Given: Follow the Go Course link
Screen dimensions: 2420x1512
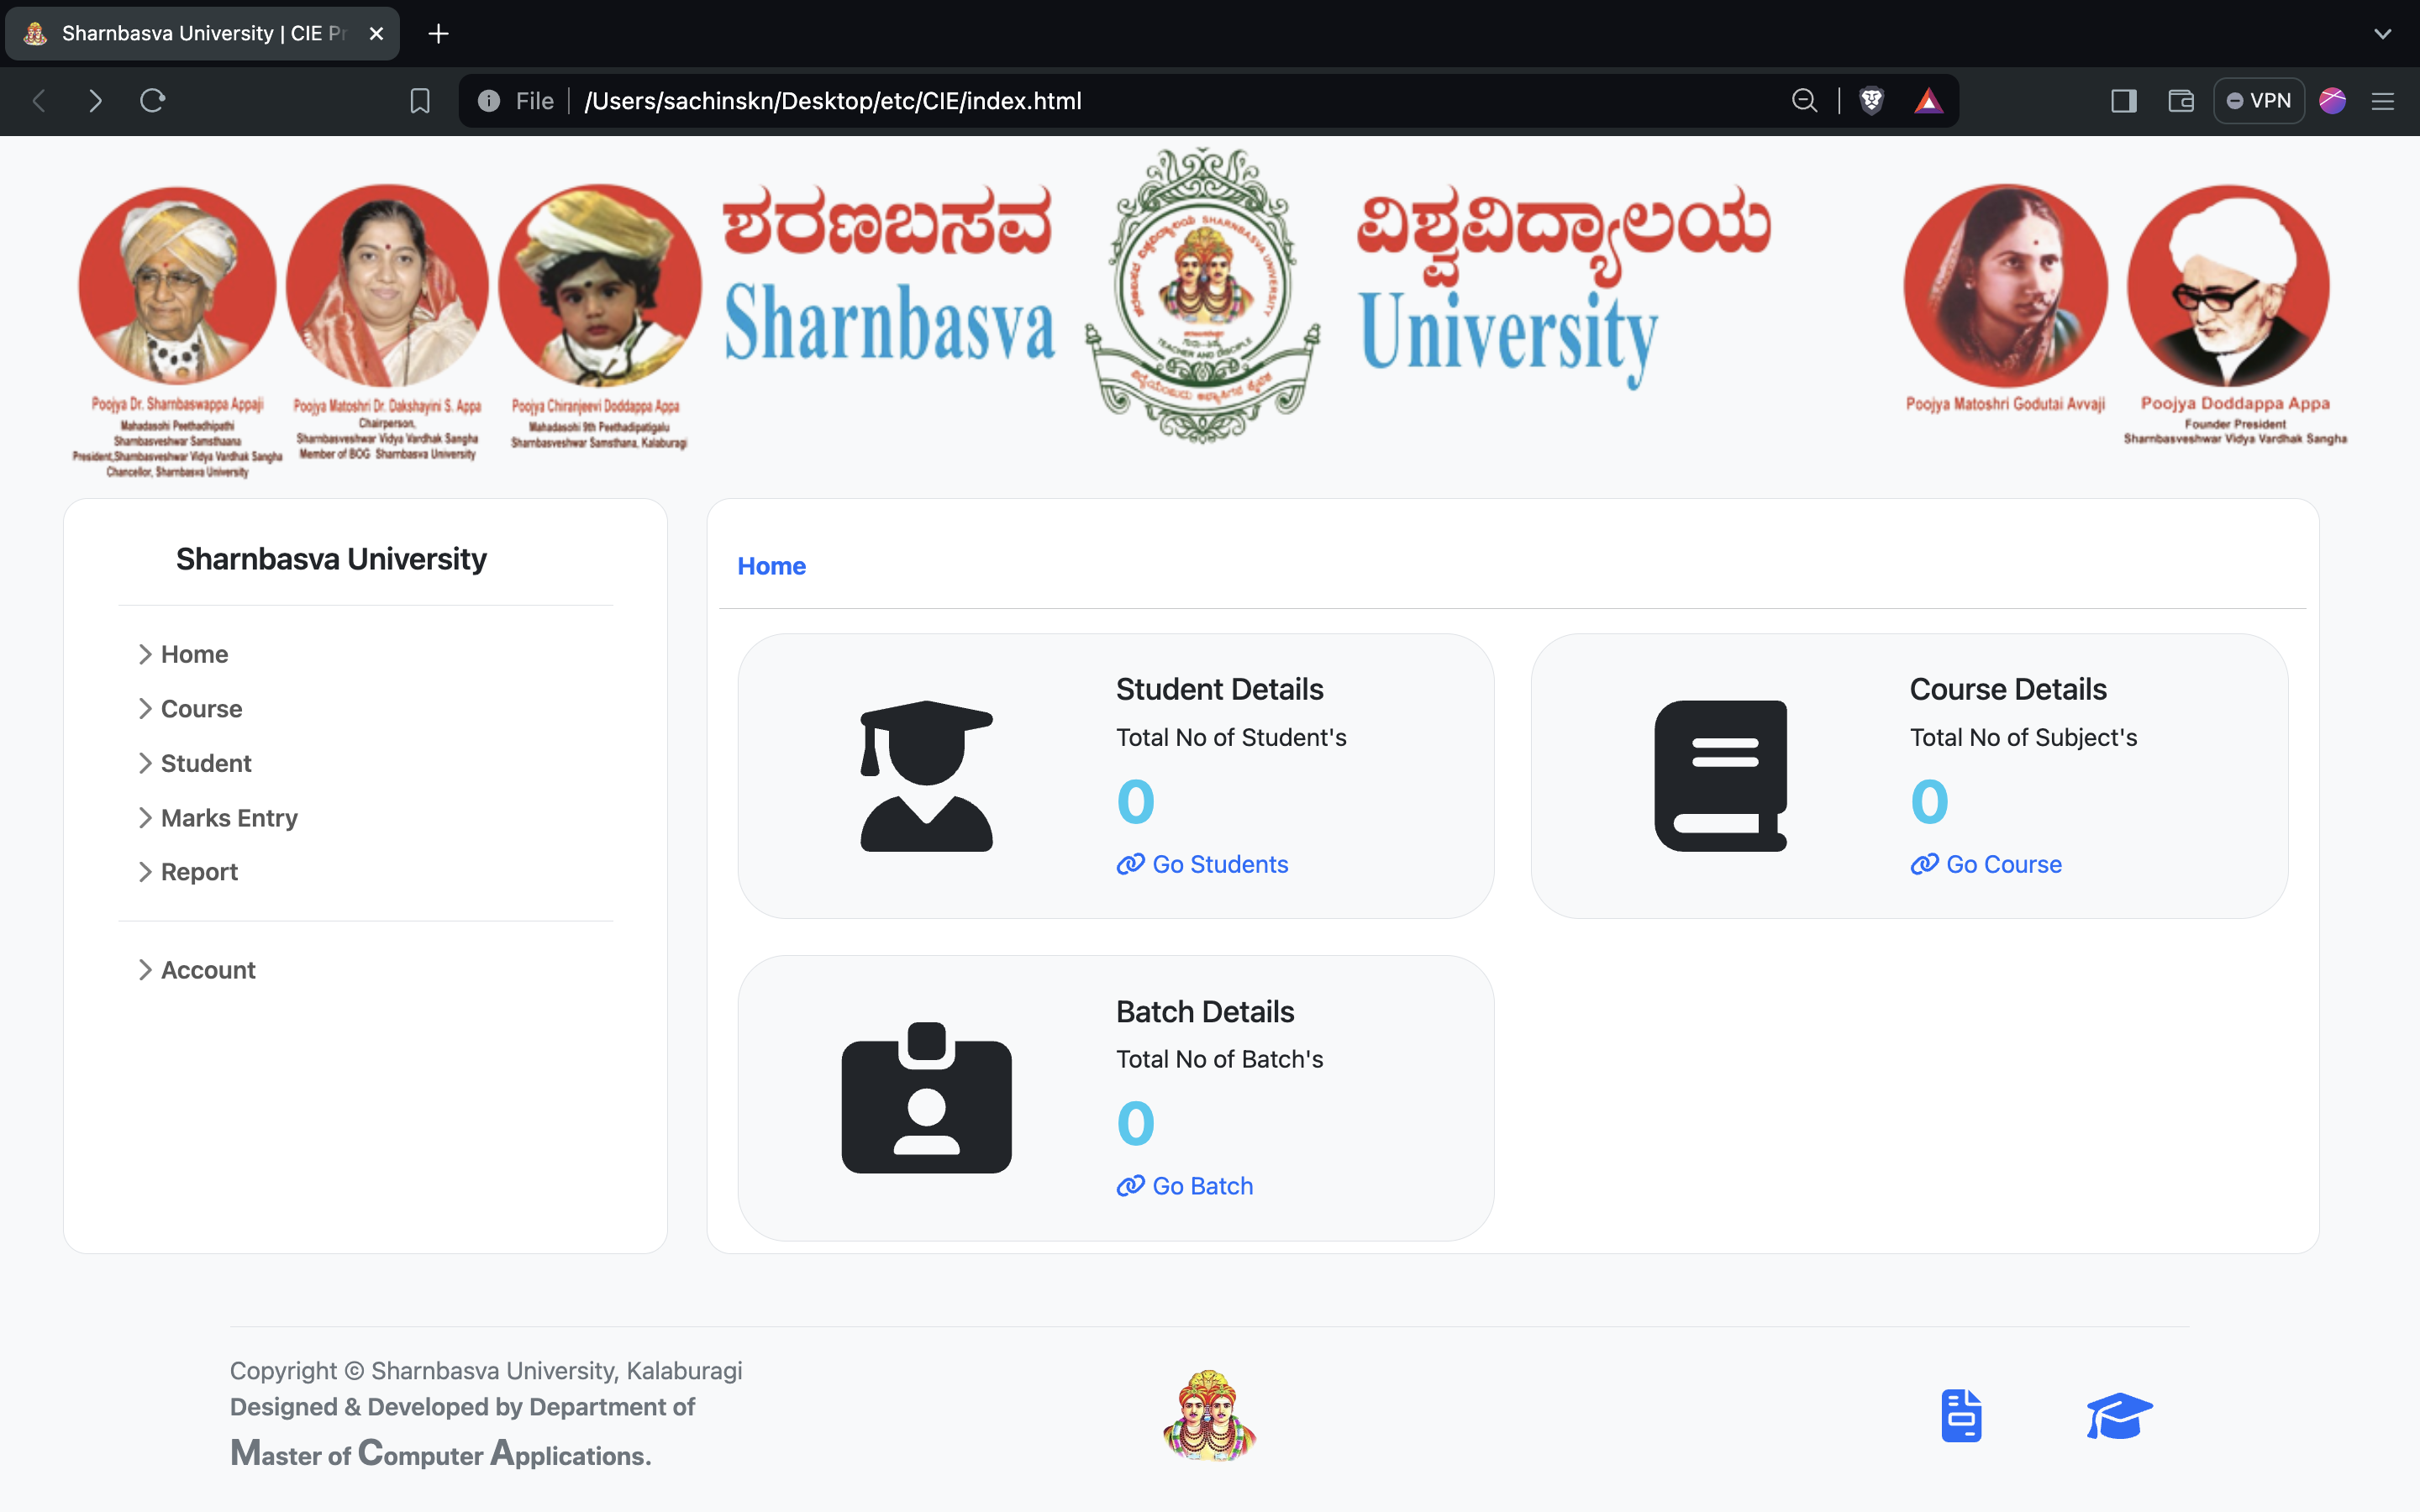Looking at the screenshot, I should coord(2004,864).
